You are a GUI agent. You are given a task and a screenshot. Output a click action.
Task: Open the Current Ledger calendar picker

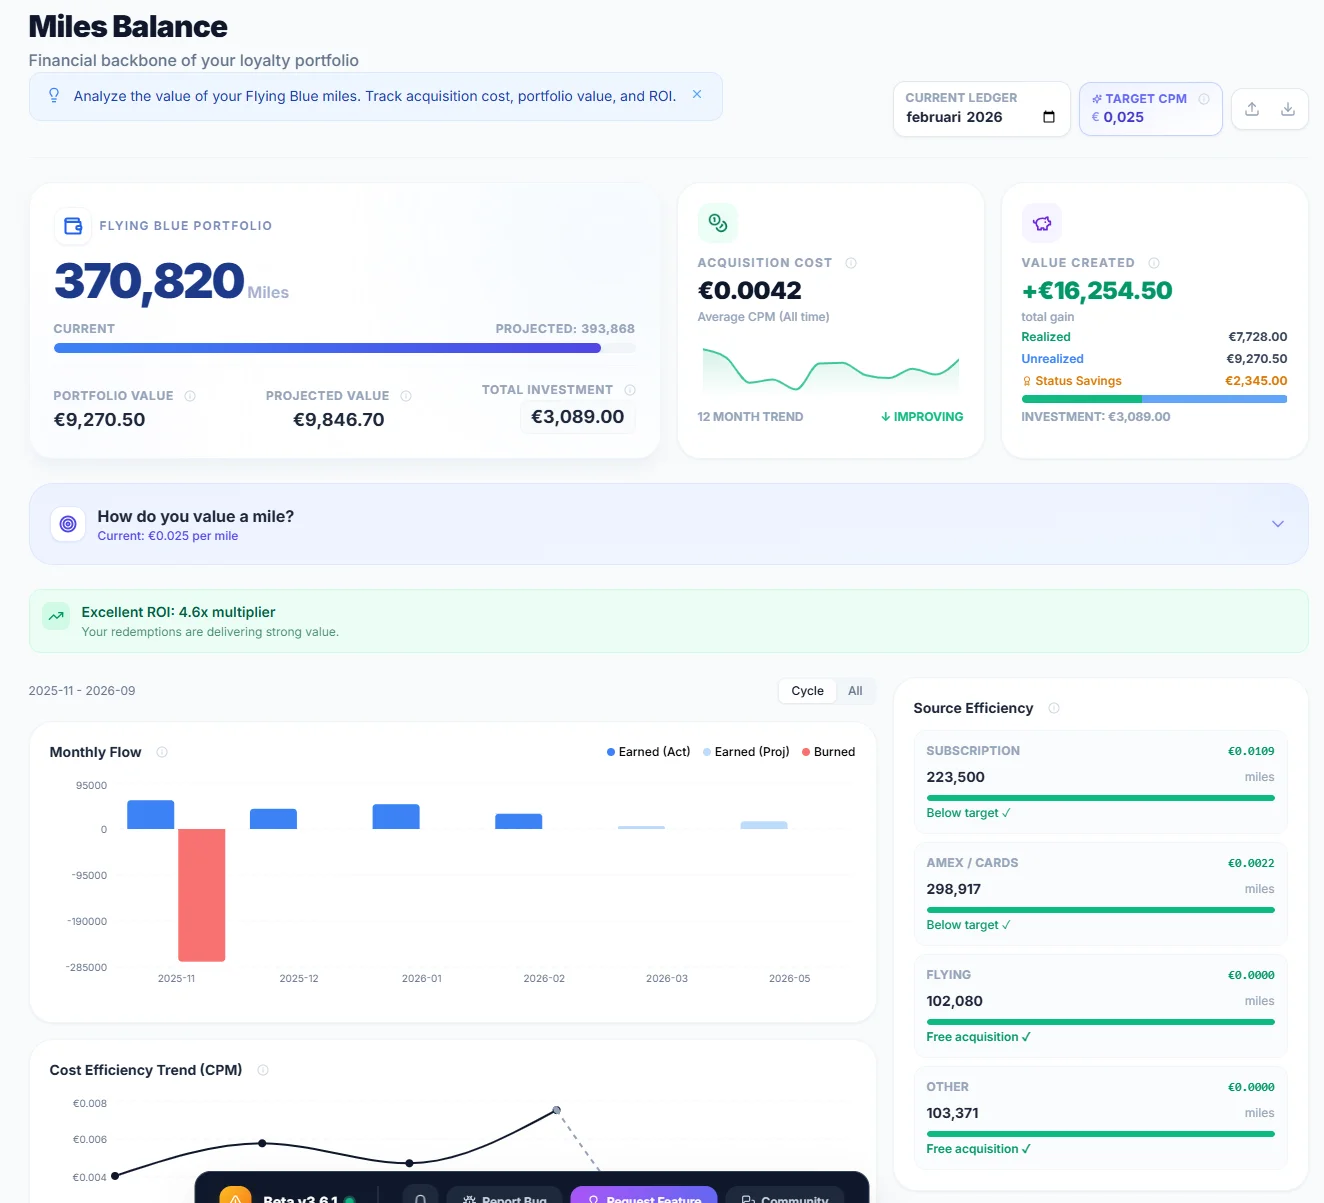pyautogui.click(x=1047, y=116)
